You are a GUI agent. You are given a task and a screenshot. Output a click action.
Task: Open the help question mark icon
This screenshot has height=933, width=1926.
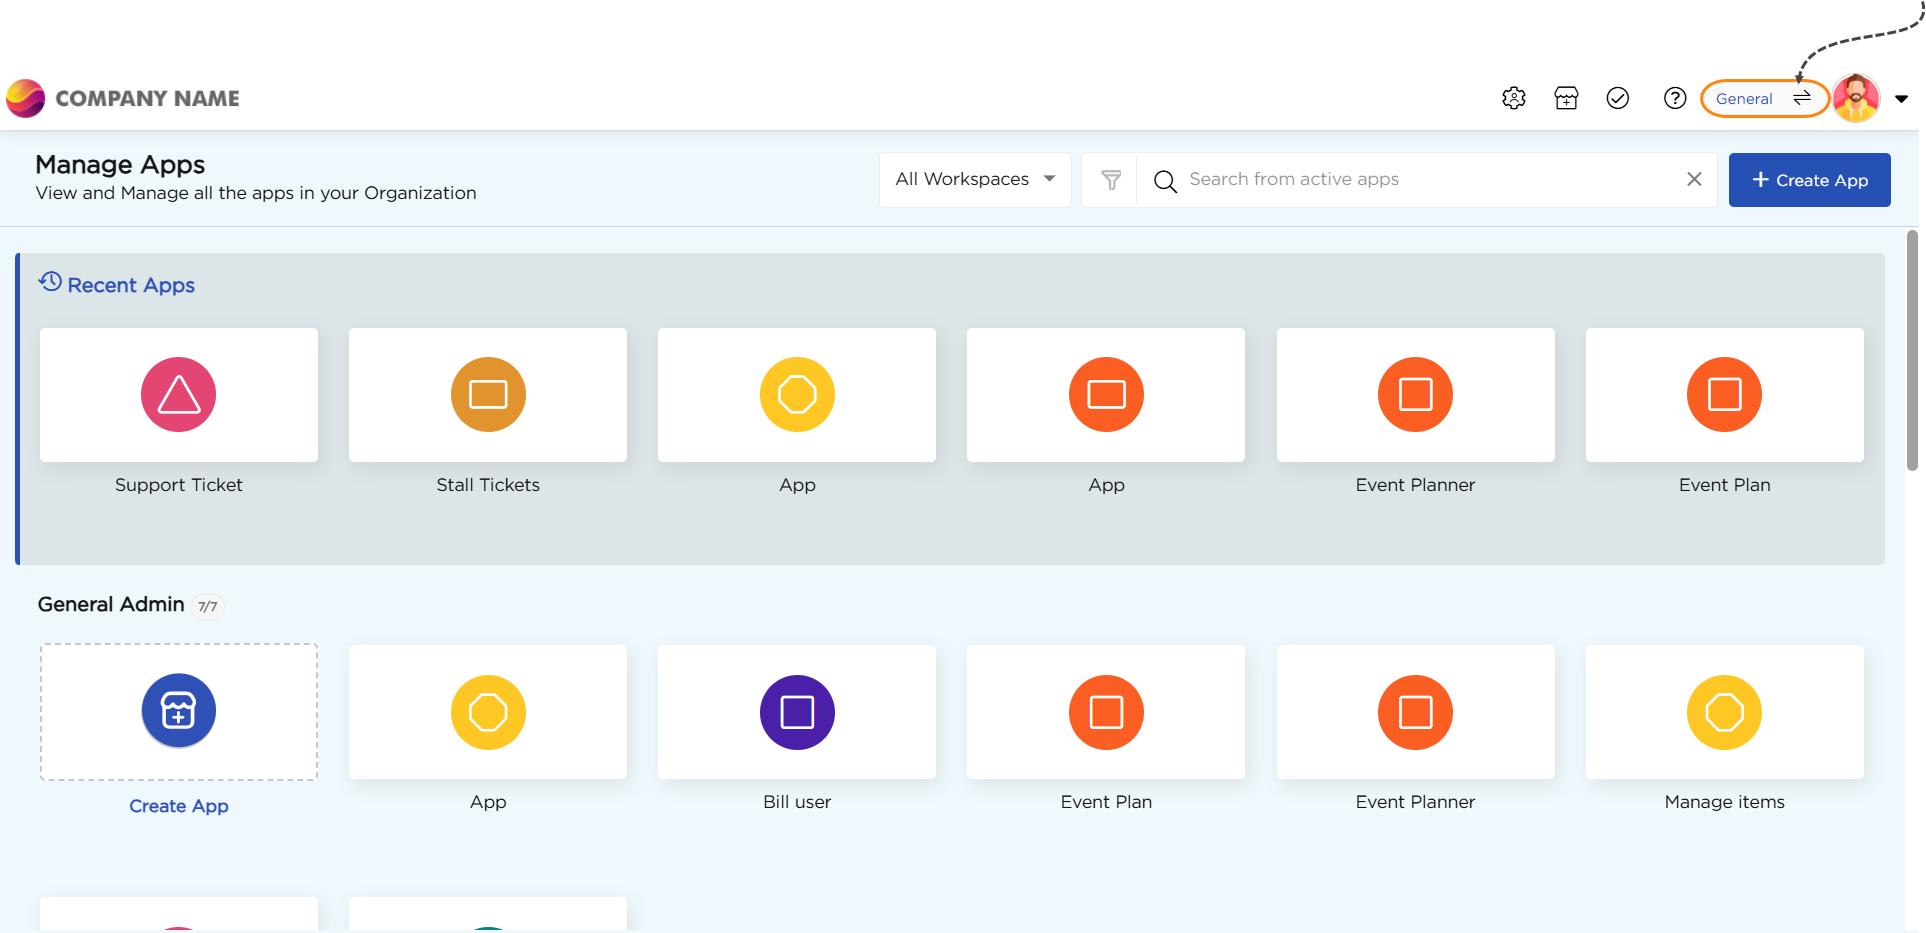(1674, 98)
